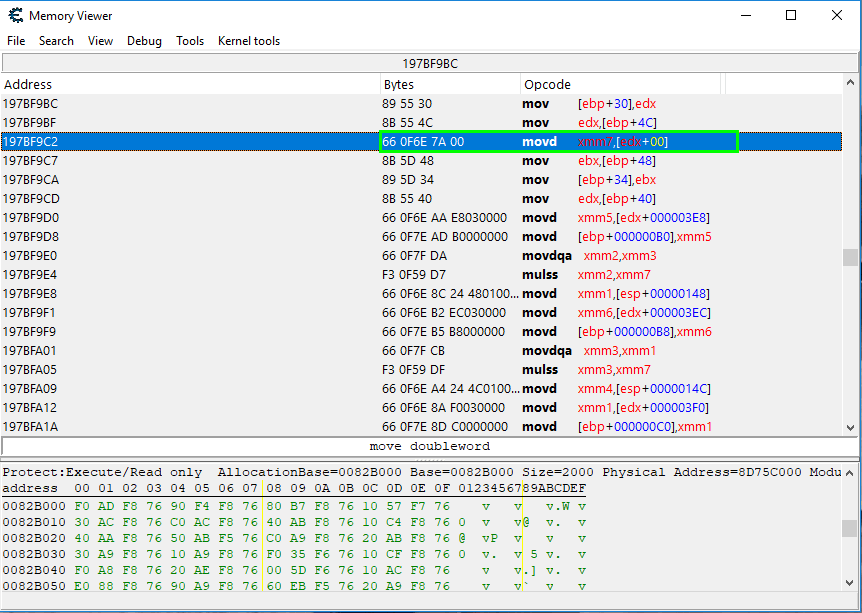Click the Address column header
This screenshot has width=862, height=613.
tap(190, 84)
